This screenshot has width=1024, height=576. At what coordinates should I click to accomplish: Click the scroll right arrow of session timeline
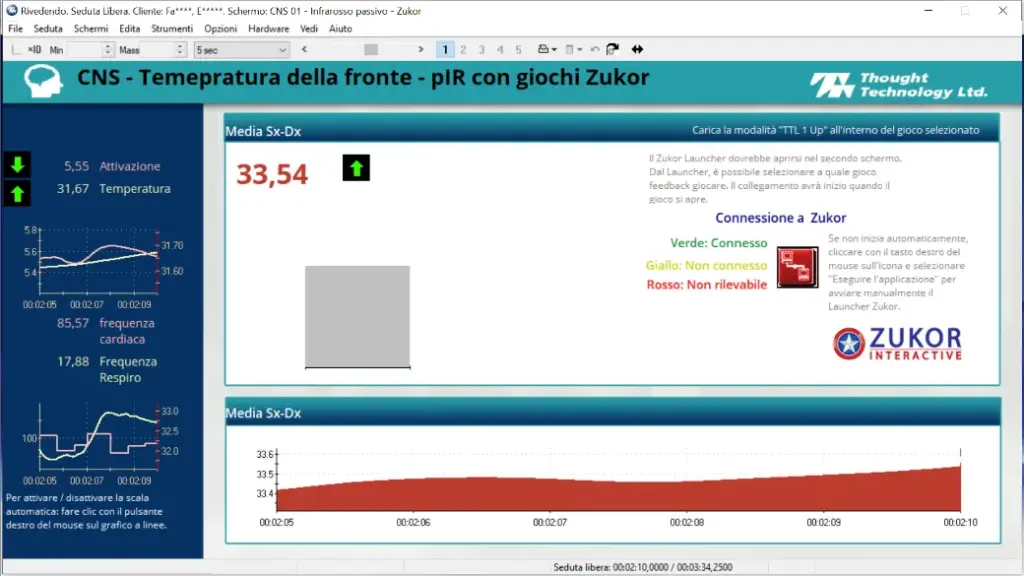point(421,49)
